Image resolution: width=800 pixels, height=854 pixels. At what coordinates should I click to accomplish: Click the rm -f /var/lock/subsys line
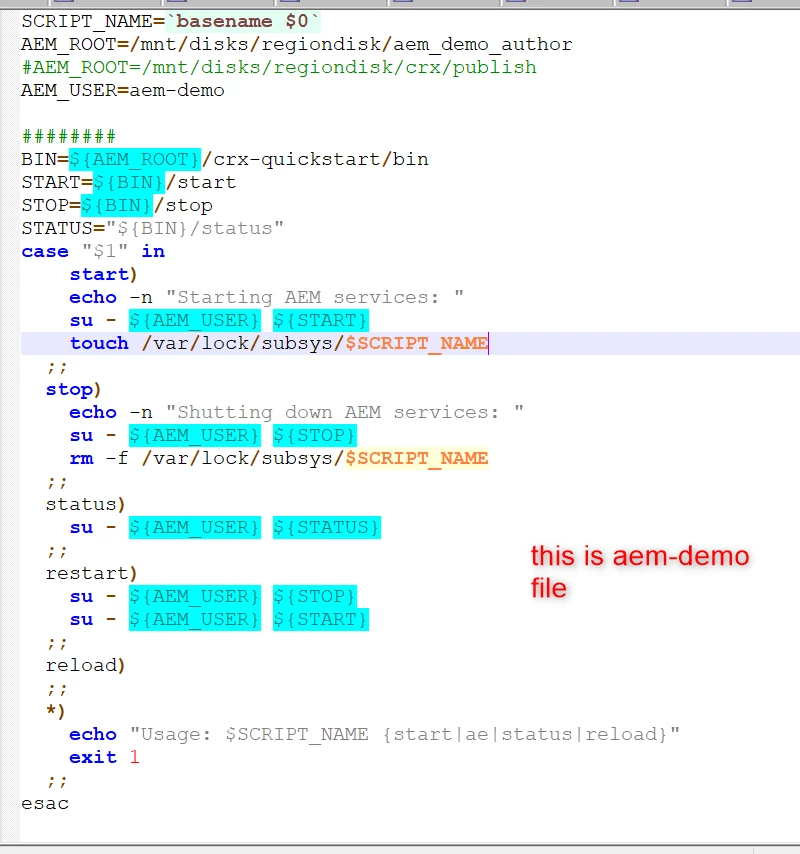tap(279, 459)
